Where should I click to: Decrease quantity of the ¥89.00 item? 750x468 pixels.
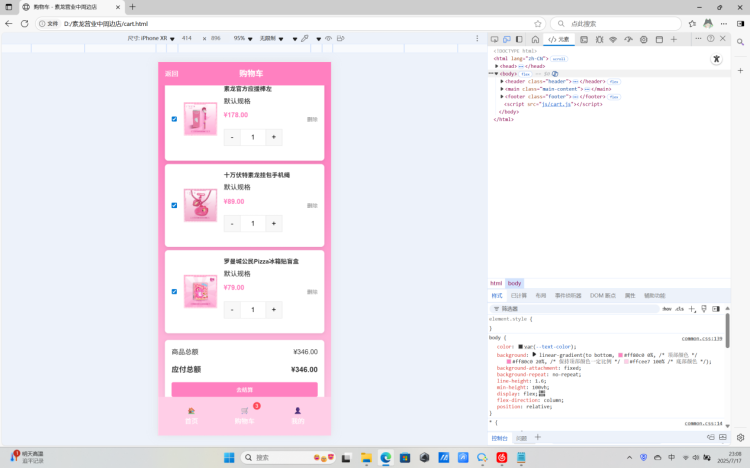(232, 223)
